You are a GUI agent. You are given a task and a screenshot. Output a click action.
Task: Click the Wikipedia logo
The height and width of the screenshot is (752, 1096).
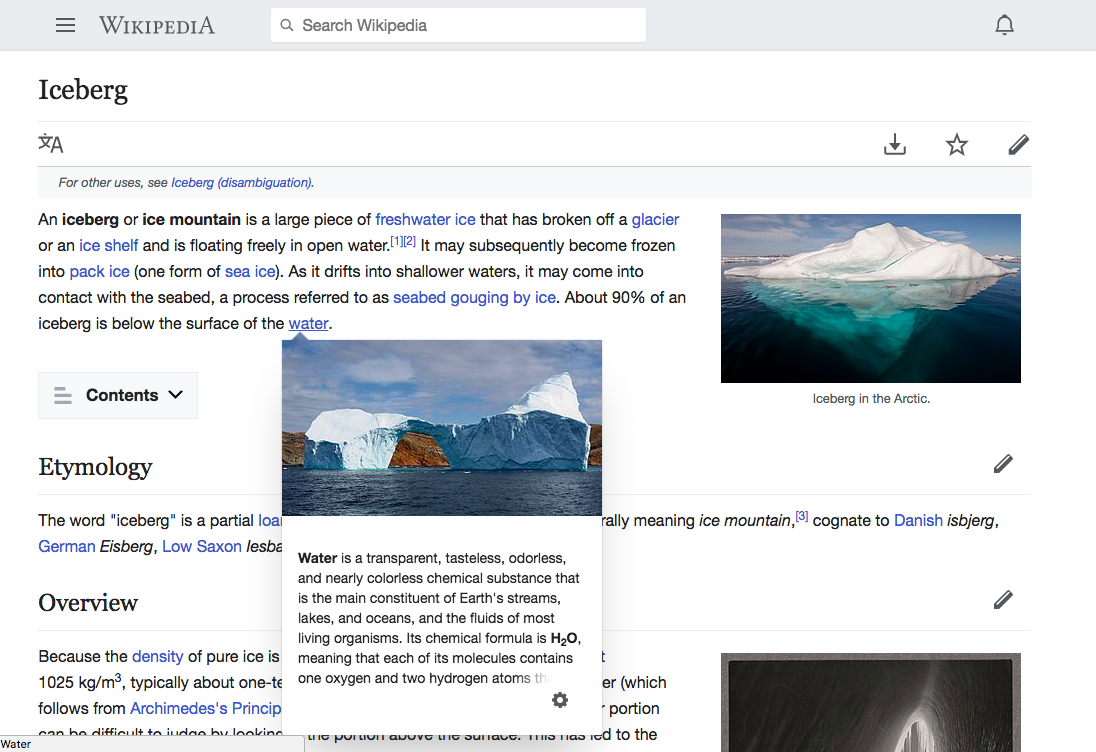tap(157, 25)
